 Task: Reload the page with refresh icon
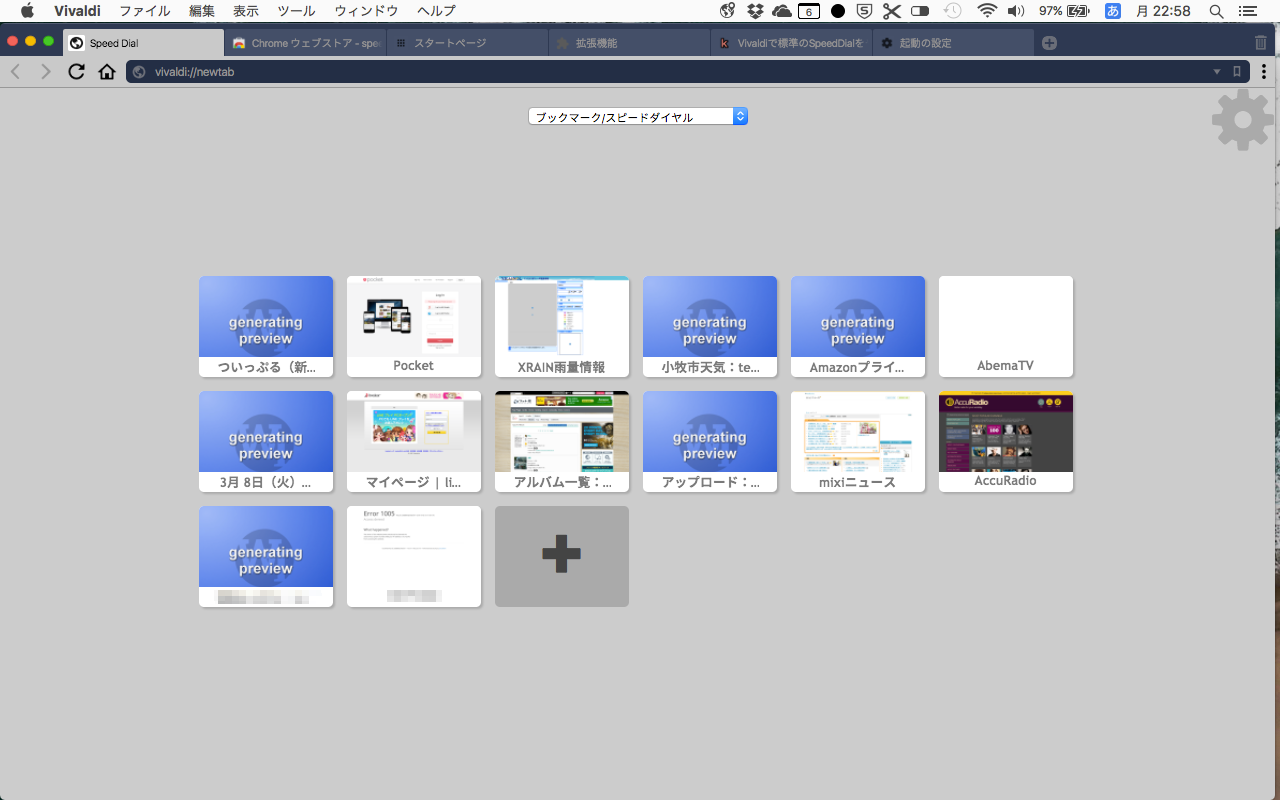click(x=76, y=72)
